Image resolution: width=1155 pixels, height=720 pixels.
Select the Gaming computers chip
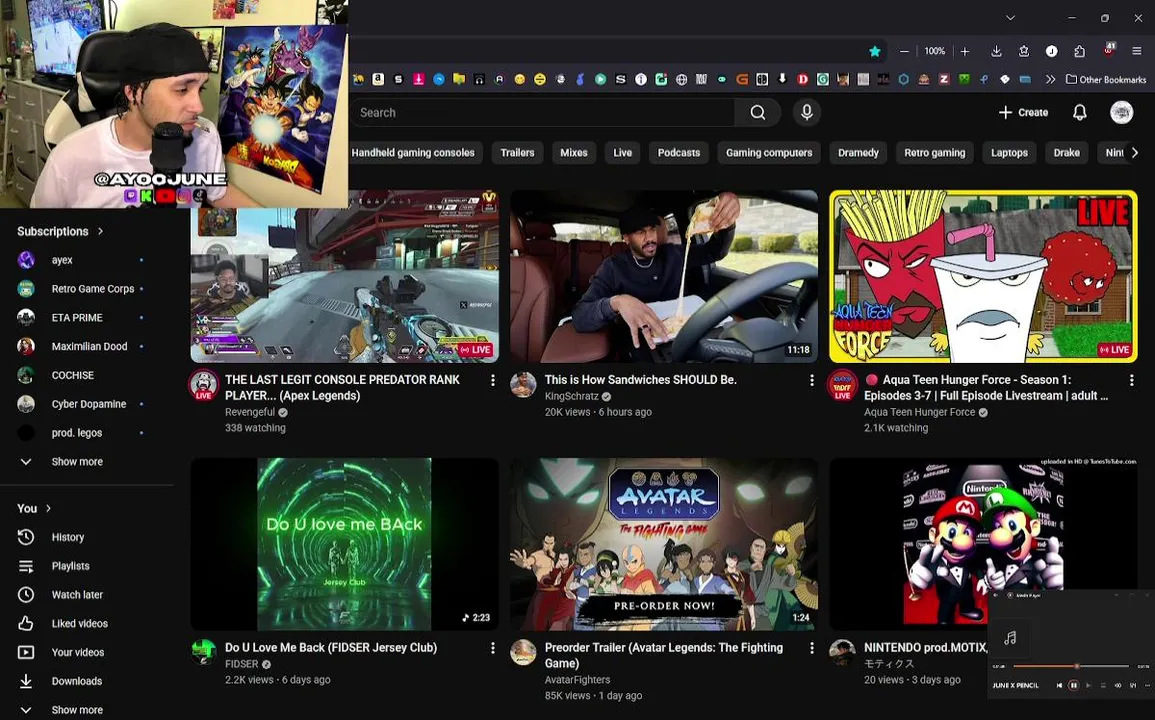[769, 153]
